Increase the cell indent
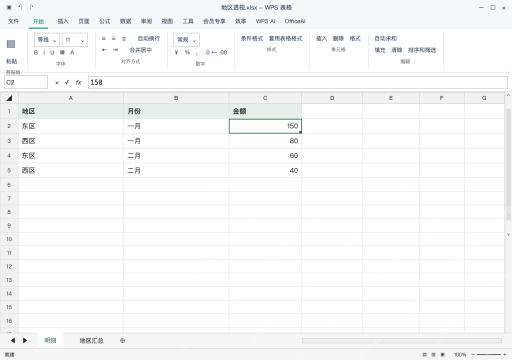The image size is (512, 360). (115, 50)
